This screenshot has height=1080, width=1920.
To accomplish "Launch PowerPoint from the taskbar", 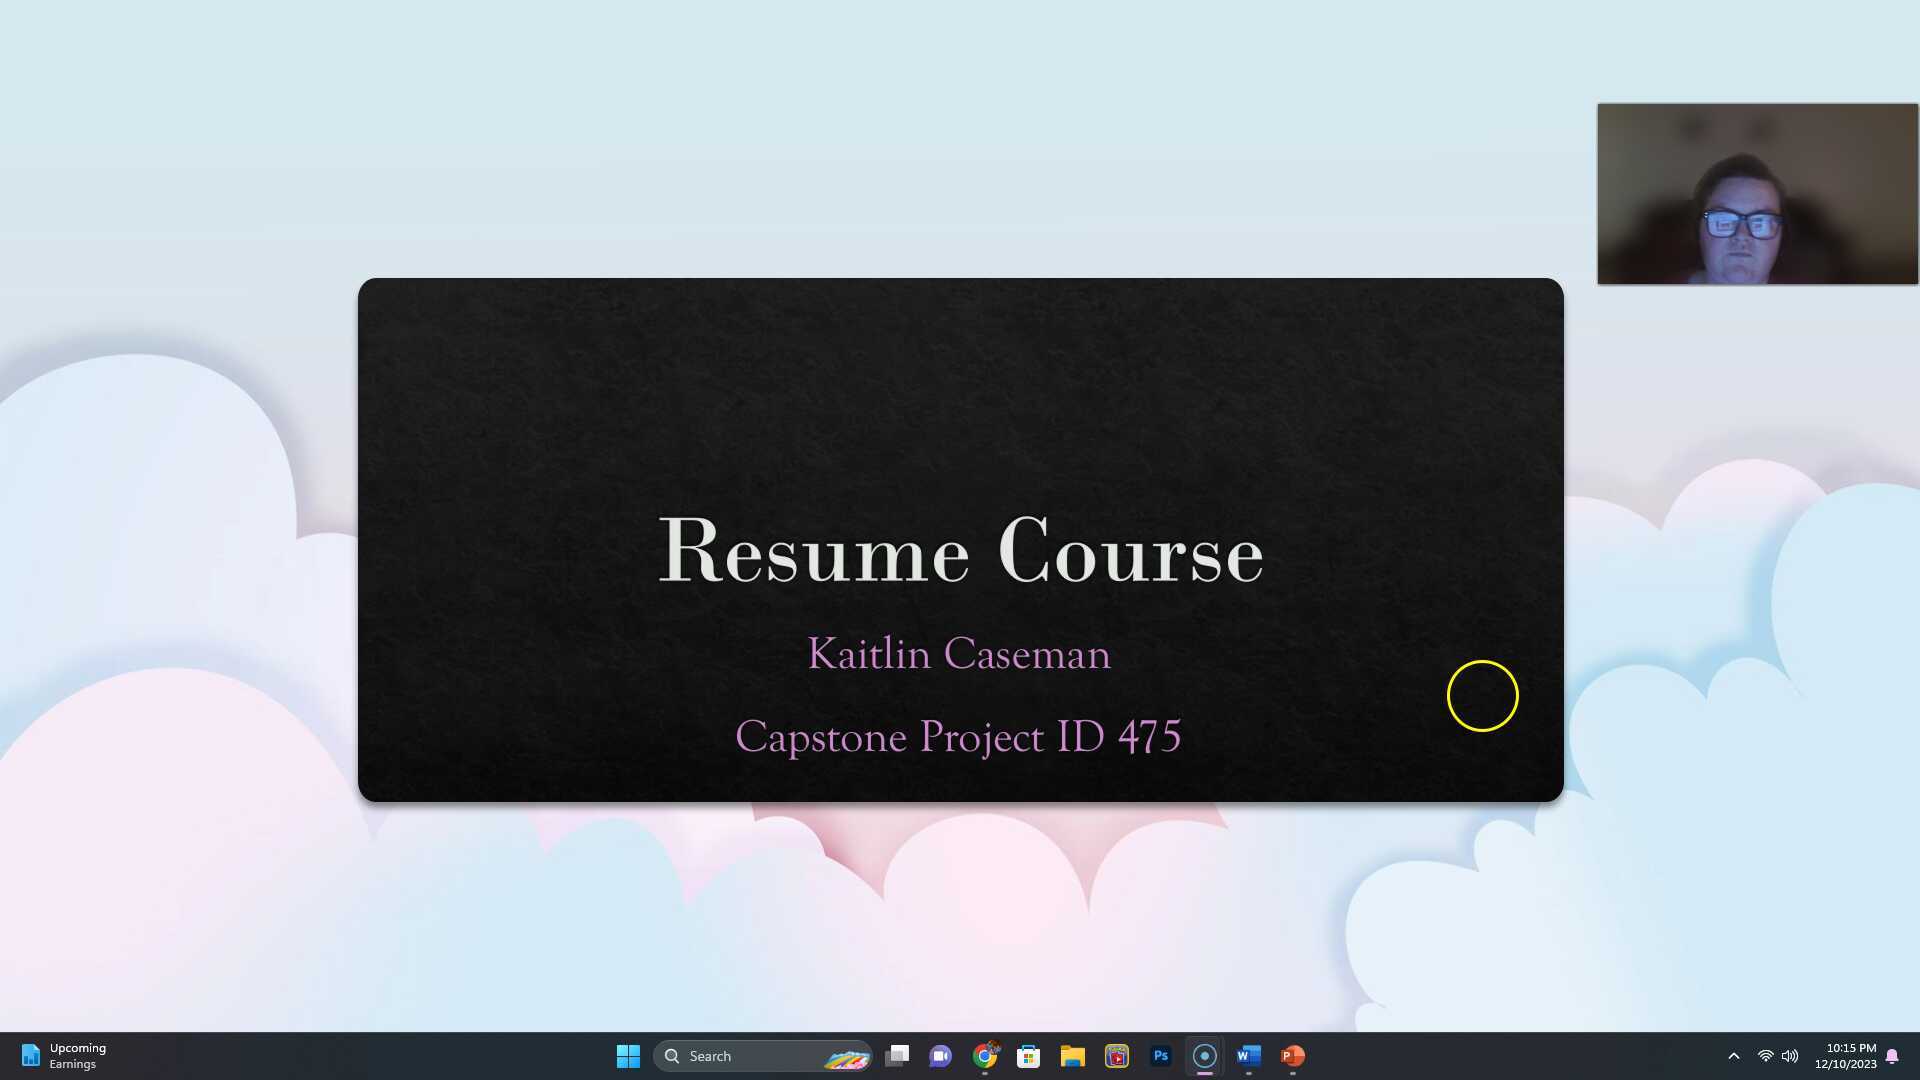I will tap(1292, 1056).
